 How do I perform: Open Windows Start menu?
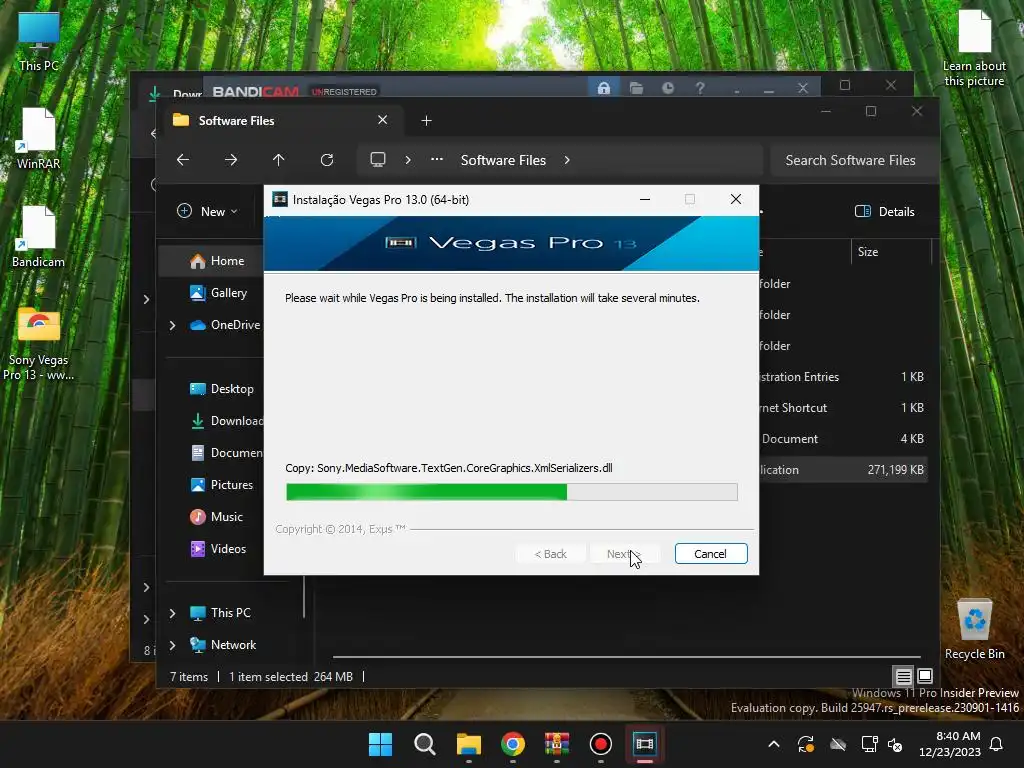point(381,744)
